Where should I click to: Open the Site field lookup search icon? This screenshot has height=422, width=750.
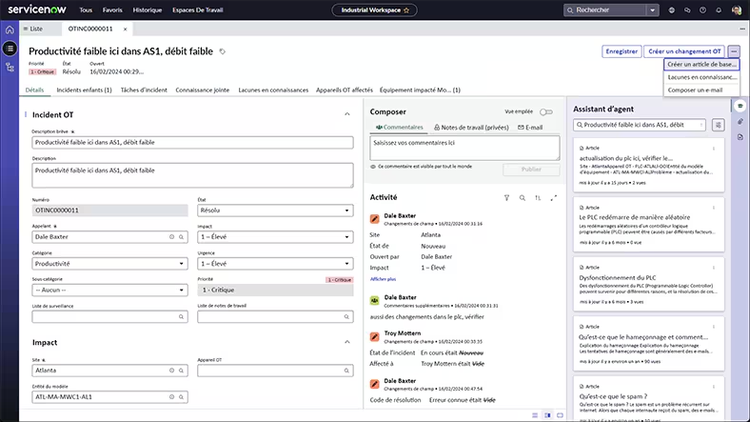point(181,370)
